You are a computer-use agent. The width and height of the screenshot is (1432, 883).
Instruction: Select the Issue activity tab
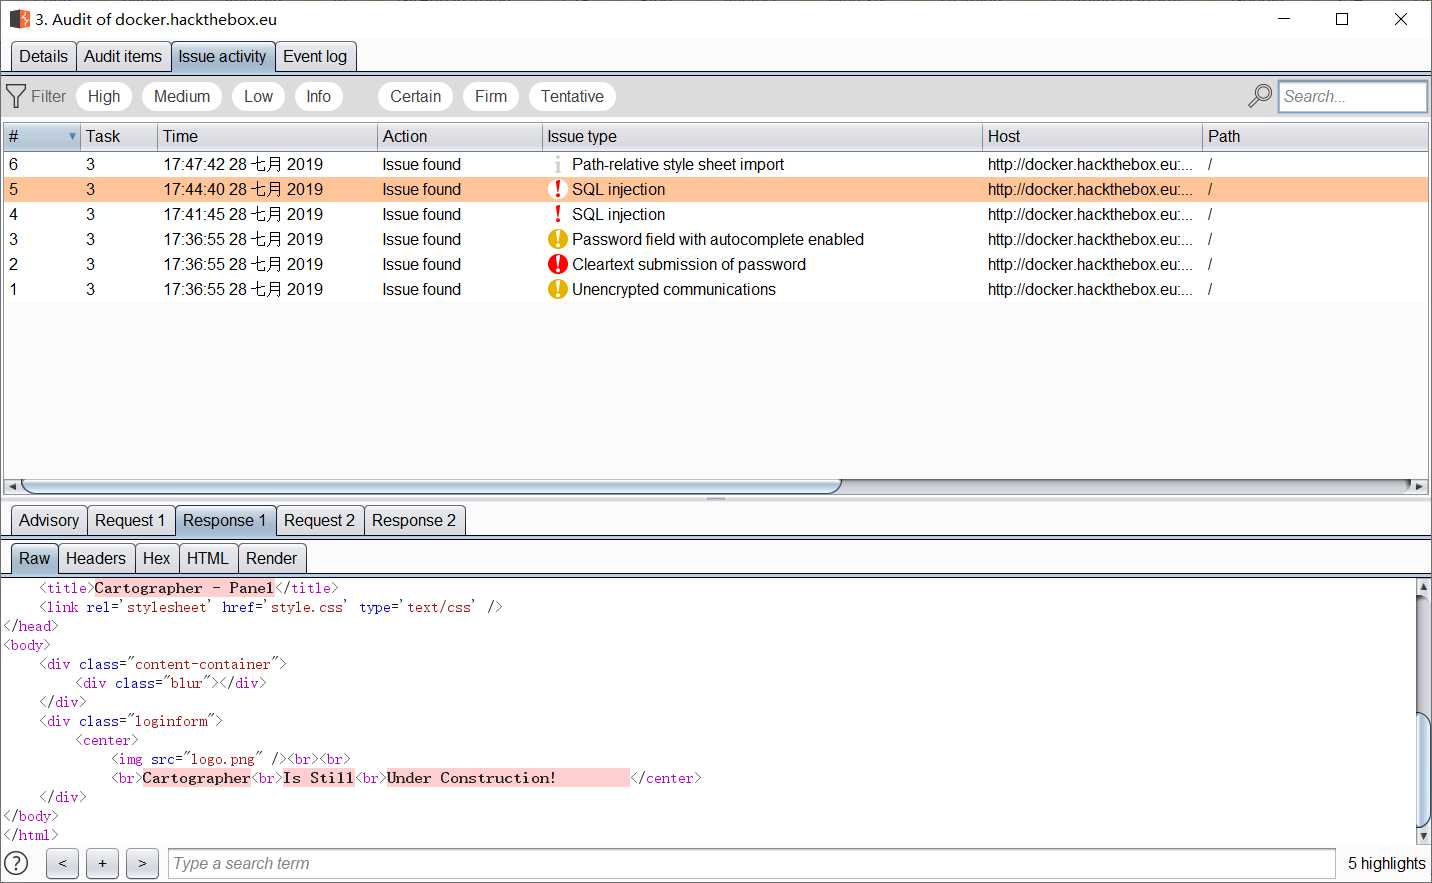(223, 56)
